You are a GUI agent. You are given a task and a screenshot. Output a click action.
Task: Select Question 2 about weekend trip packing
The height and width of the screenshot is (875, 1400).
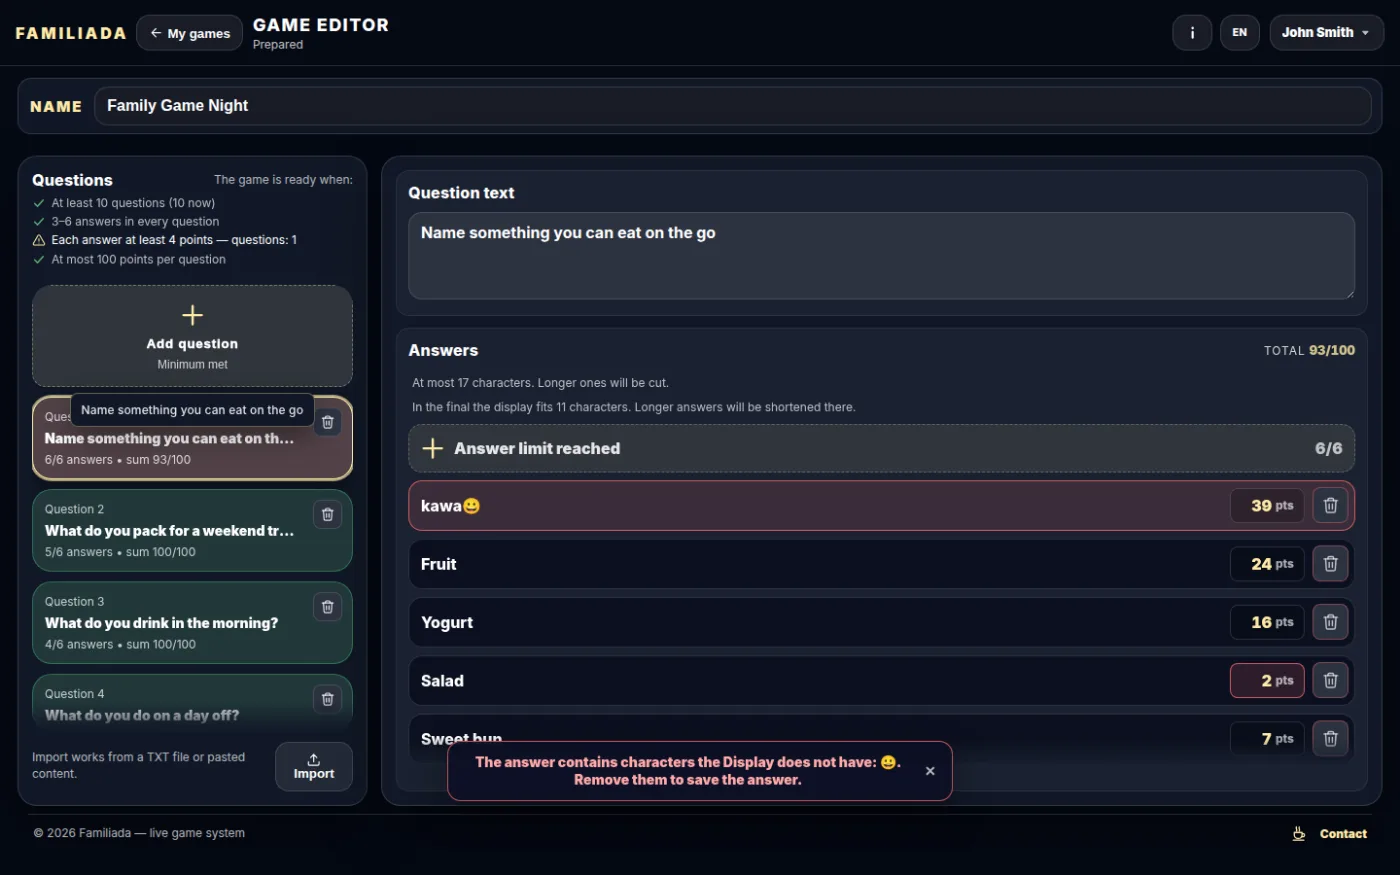[x=192, y=530]
